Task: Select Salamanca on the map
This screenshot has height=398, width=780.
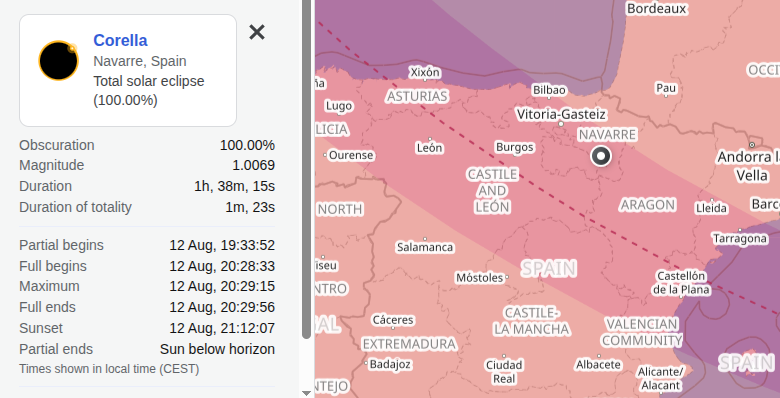Action: pos(425,247)
